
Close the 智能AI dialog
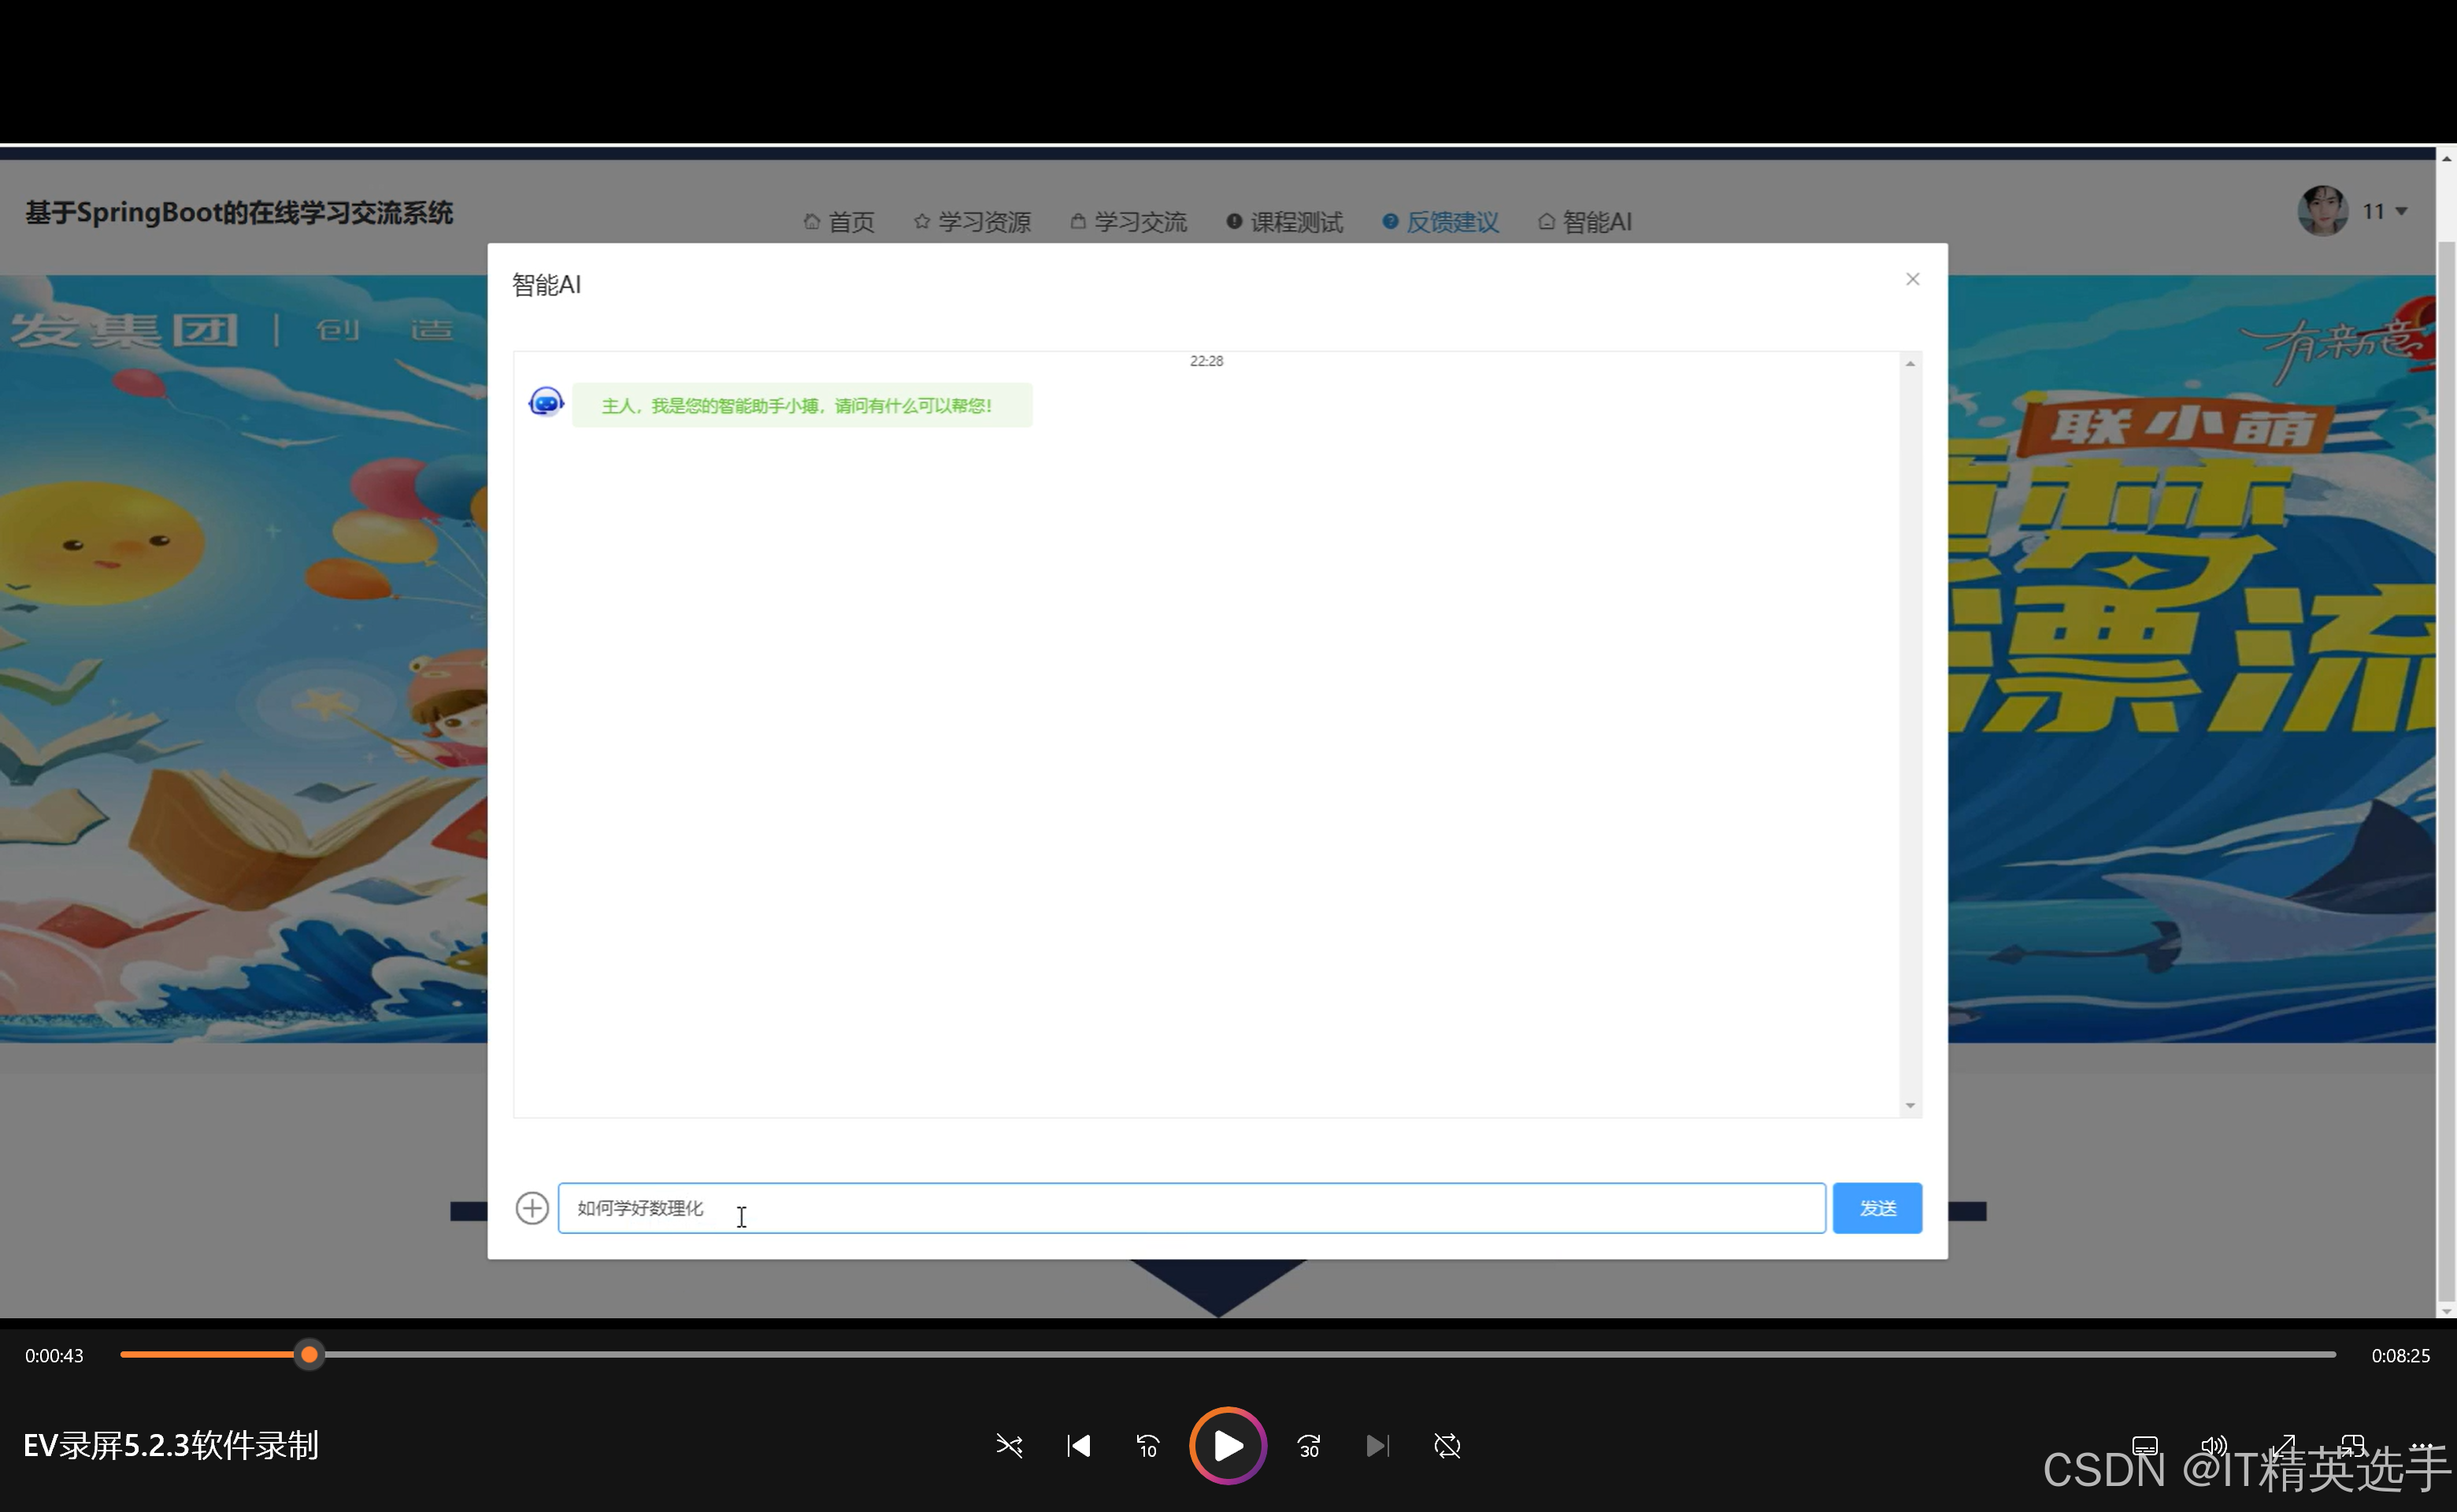1912,279
